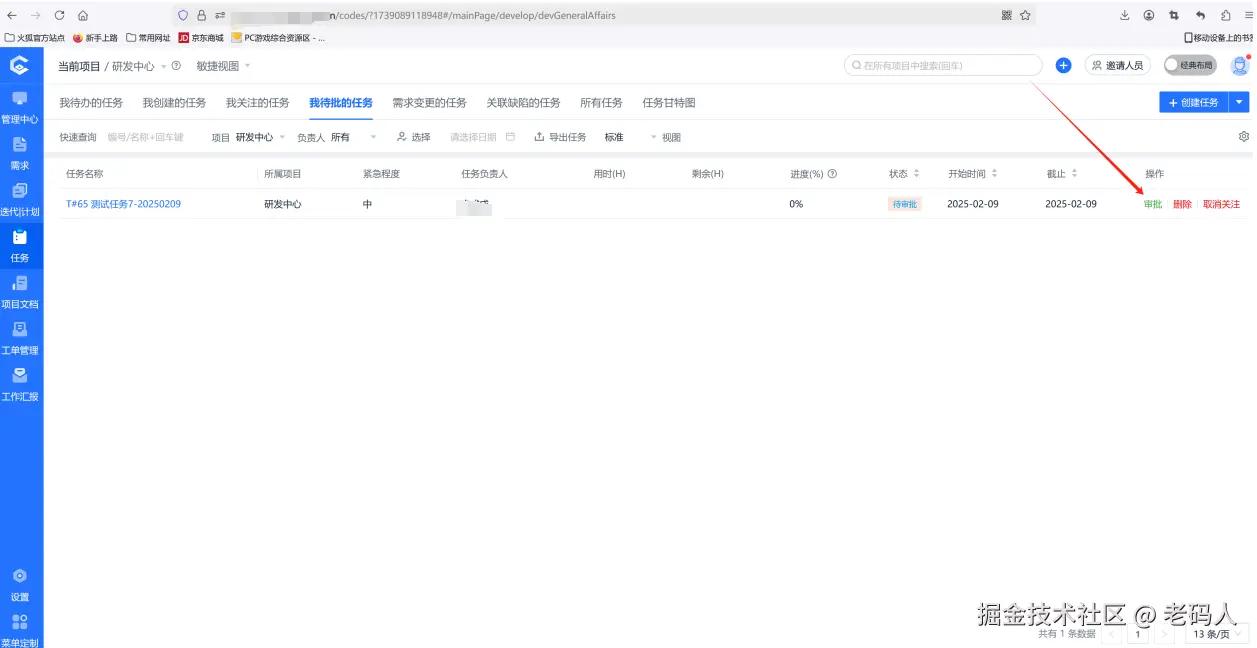The height and width of the screenshot is (648, 1257).
Task: Click the browser account icon
Action: [1149, 15]
